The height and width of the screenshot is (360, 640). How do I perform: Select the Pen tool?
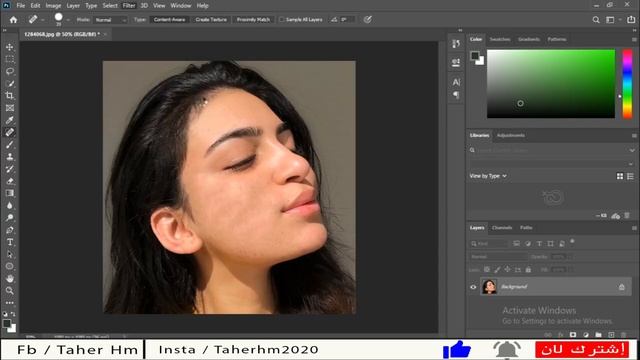tap(10, 230)
